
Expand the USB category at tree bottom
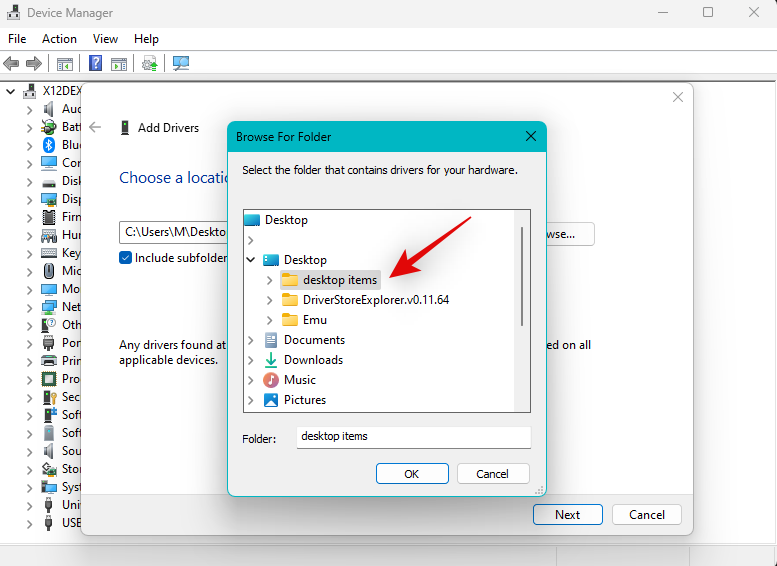(29, 523)
